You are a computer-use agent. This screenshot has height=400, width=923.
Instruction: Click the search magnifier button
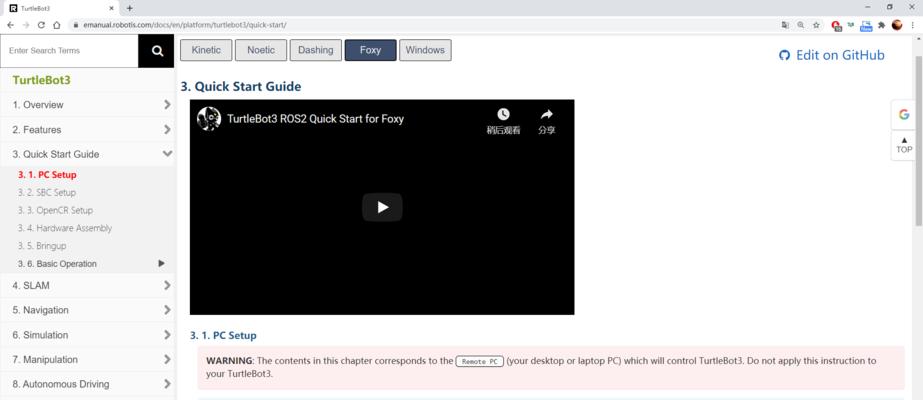157,51
